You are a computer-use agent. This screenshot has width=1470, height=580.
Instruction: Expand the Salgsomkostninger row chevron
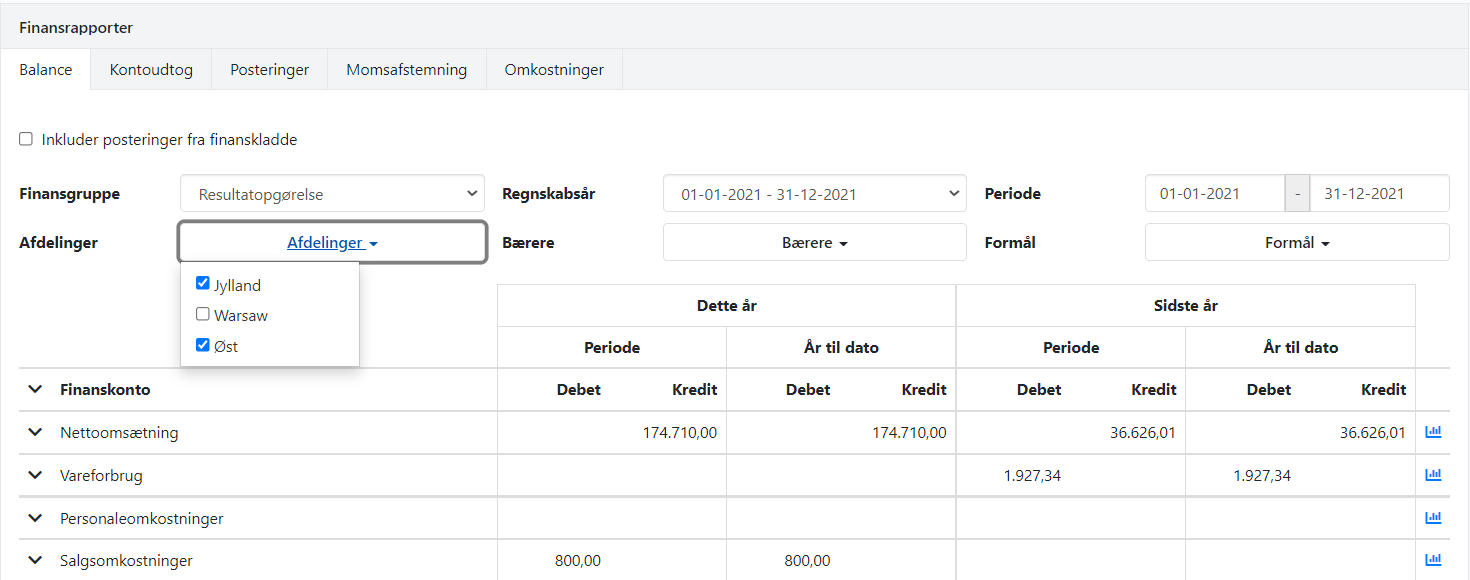36,561
